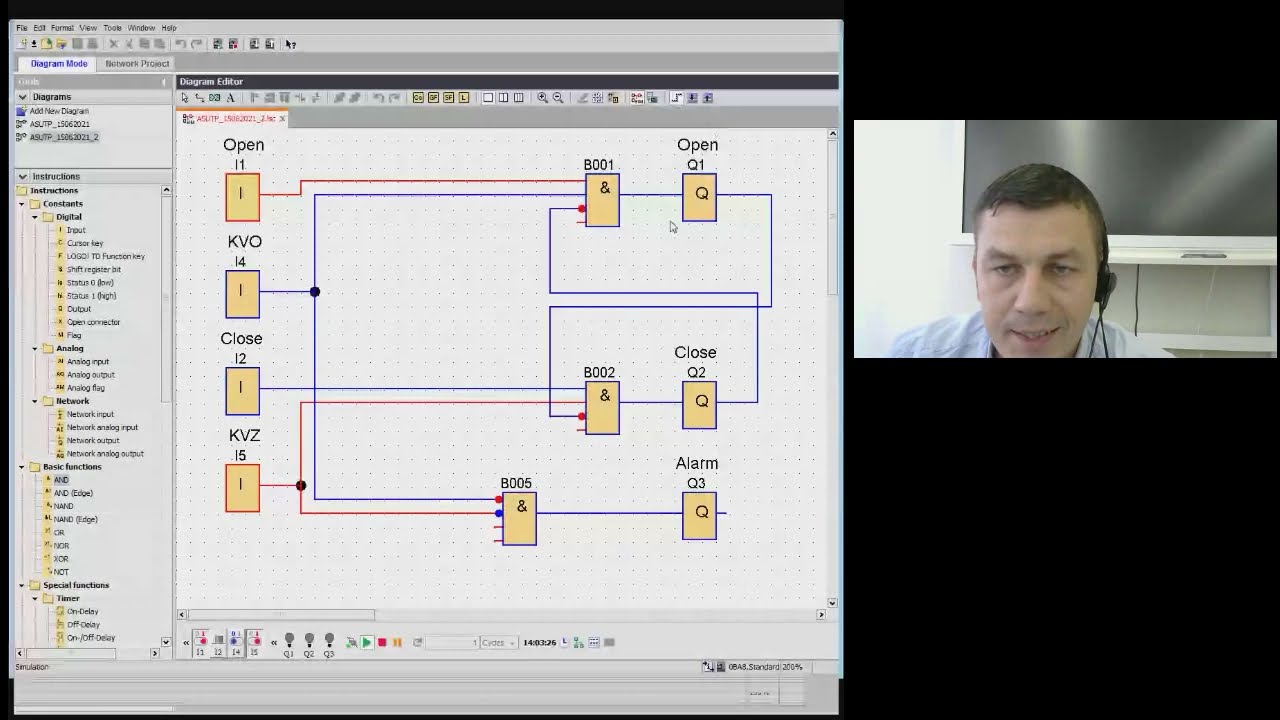This screenshot has width=1280, height=720.
Task: Collapse the Constants tree folder
Action: (x=22, y=204)
